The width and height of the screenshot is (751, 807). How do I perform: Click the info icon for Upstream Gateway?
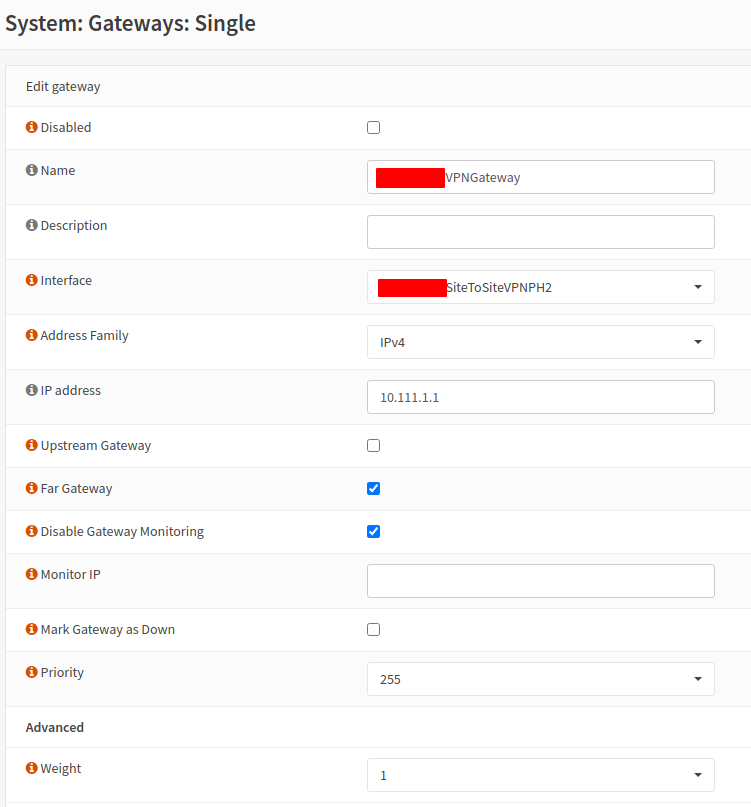point(31,445)
